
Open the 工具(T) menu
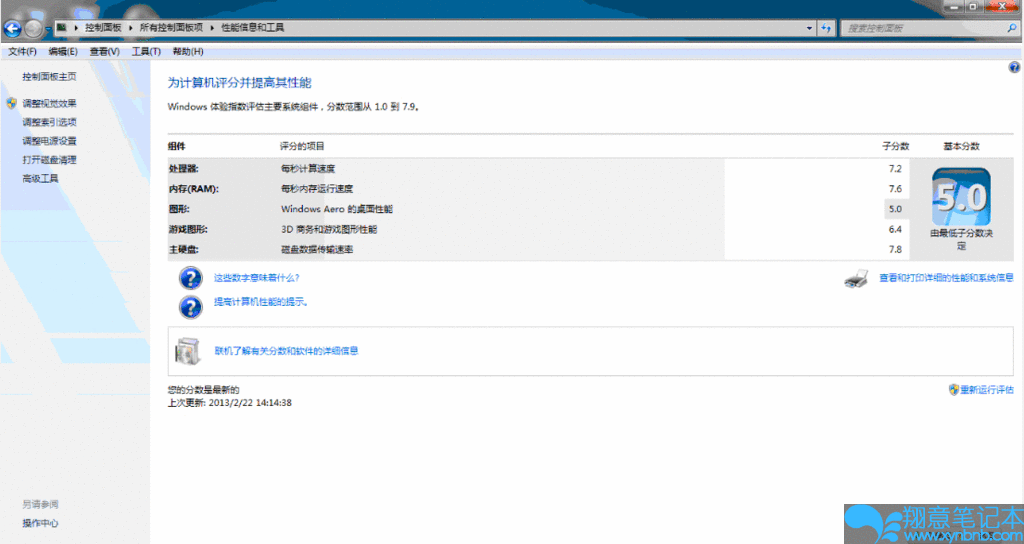[x=146, y=51]
